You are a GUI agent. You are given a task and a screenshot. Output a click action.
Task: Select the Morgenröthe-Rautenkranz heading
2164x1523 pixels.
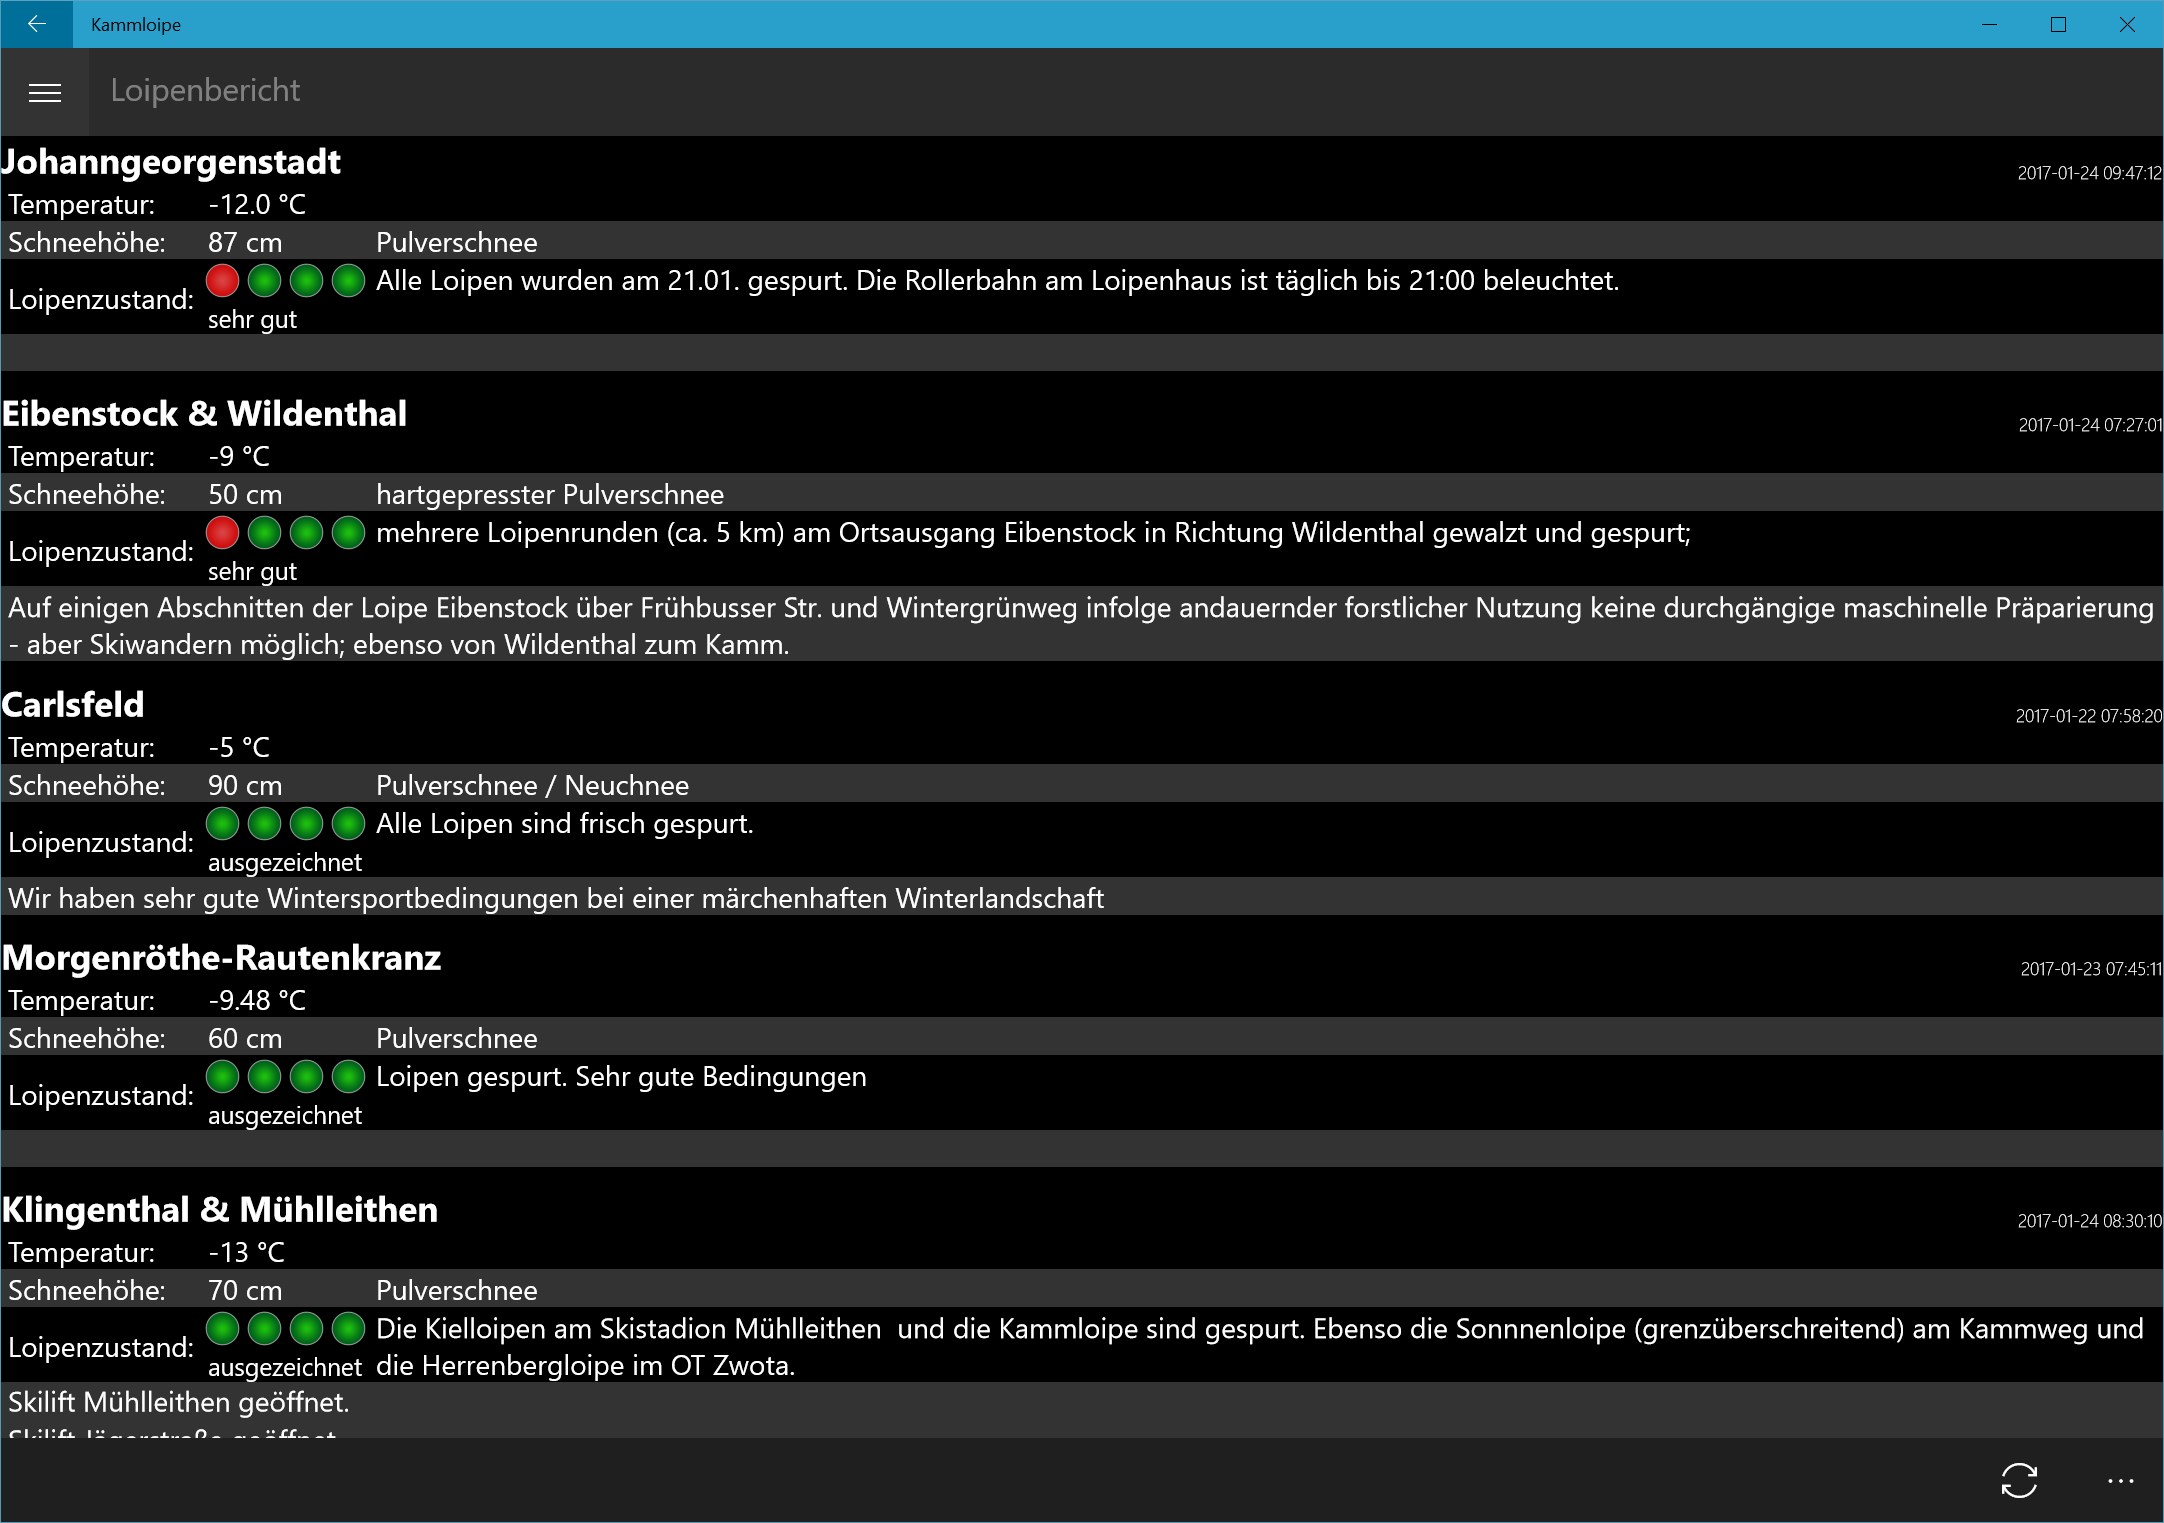[x=221, y=958]
